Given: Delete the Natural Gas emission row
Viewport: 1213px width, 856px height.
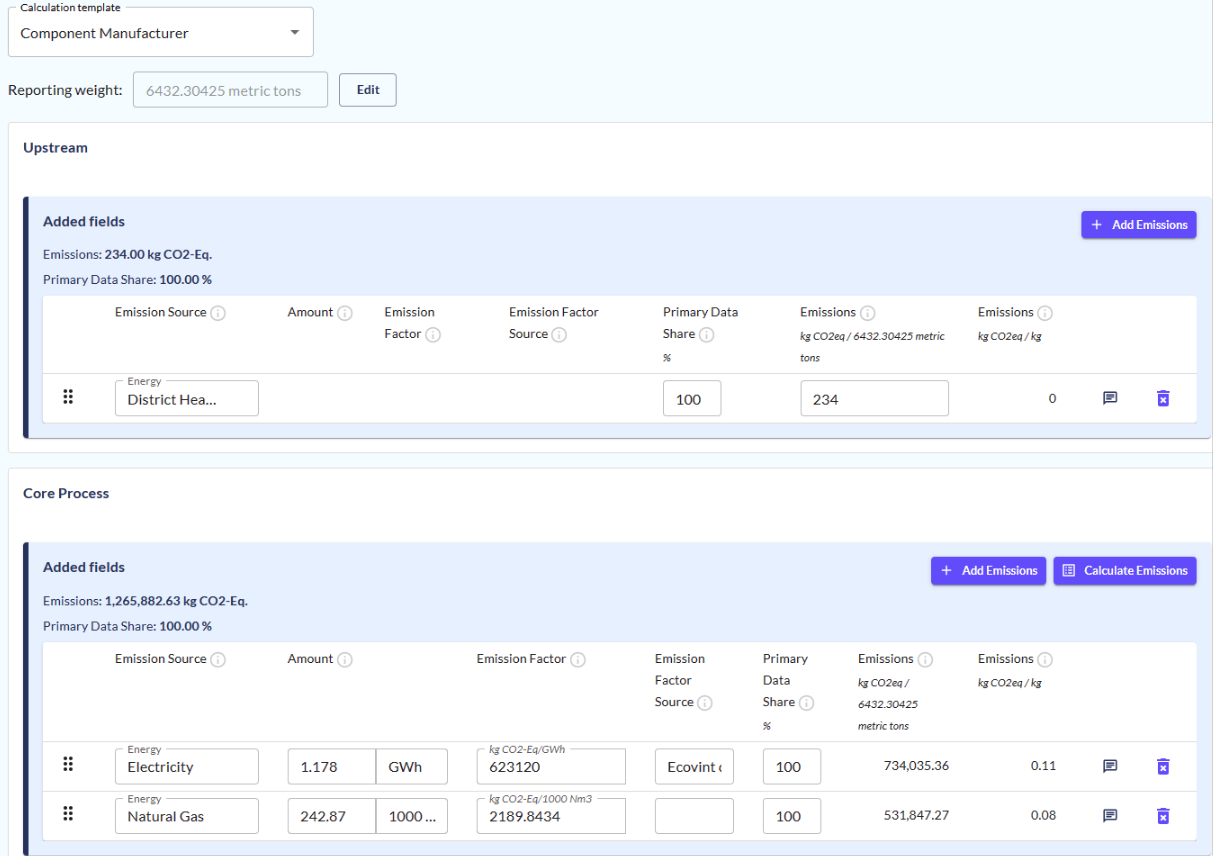Looking at the screenshot, I should click(1162, 815).
